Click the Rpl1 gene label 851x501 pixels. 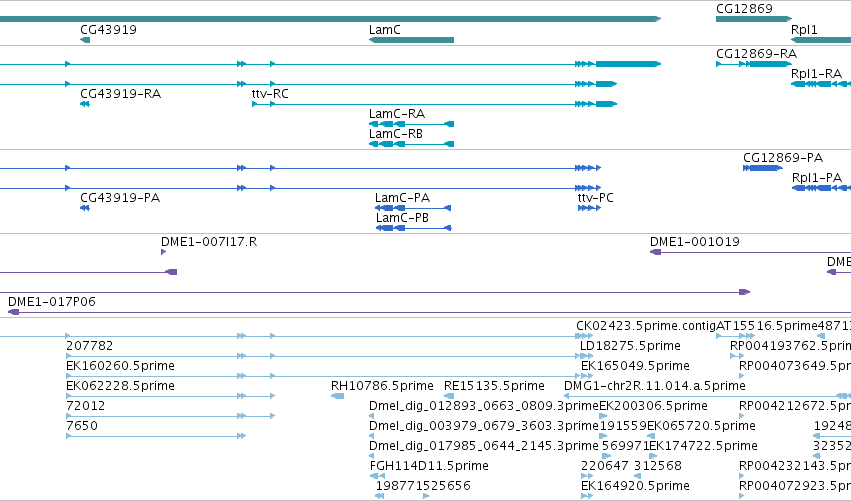point(804,30)
